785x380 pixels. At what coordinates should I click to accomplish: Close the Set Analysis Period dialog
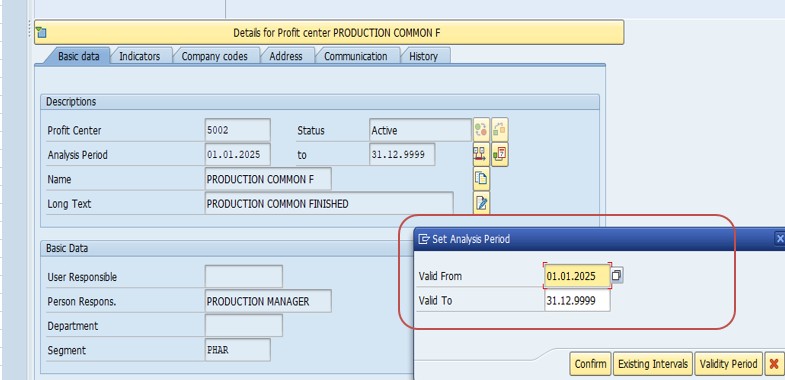tap(779, 239)
